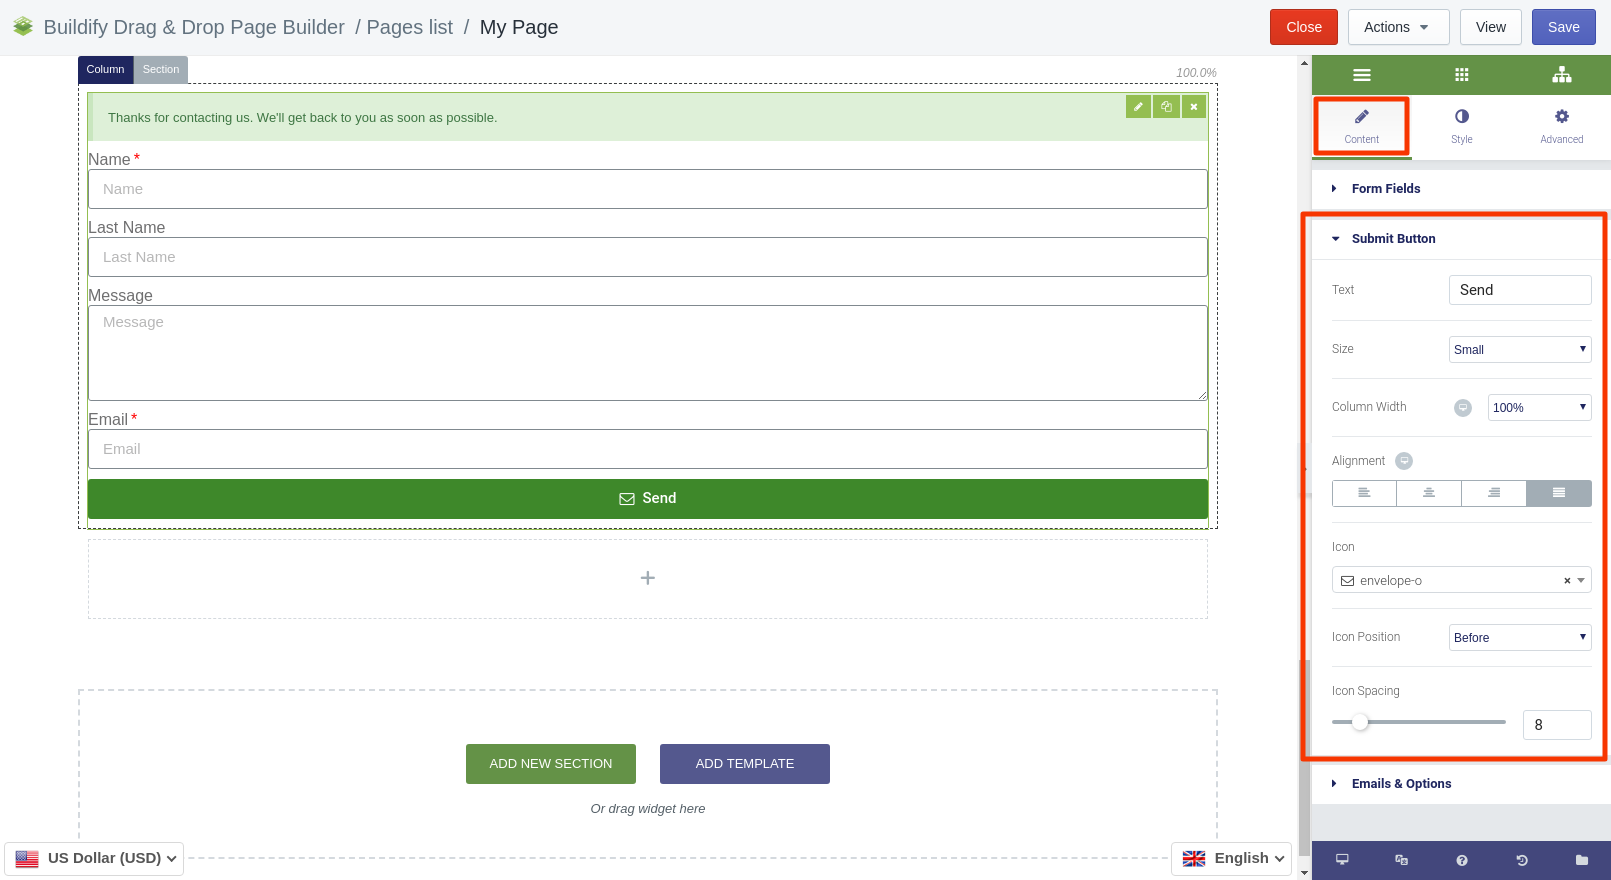Expand the Form Fields section

point(1461,188)
